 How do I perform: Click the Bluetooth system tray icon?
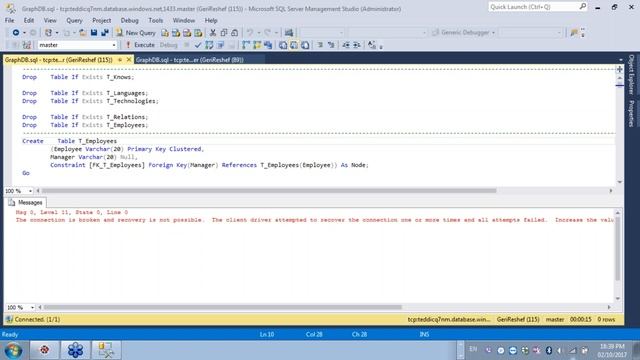pos(549,351)
